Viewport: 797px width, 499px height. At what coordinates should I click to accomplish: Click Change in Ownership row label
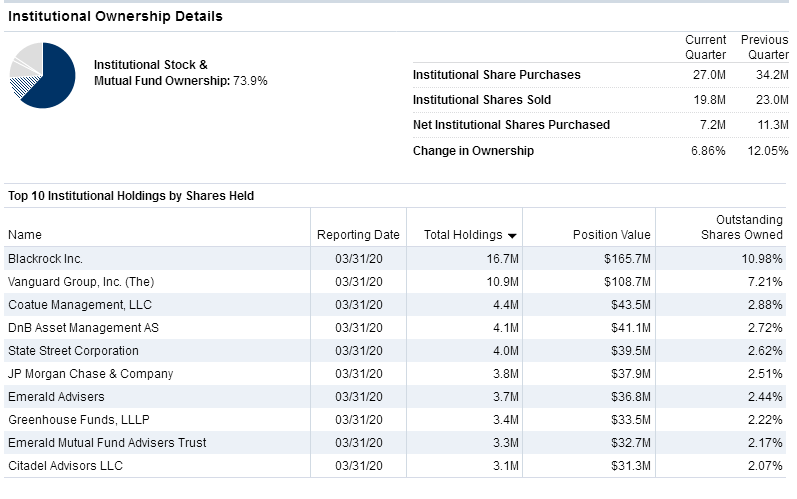click(473, 151)
